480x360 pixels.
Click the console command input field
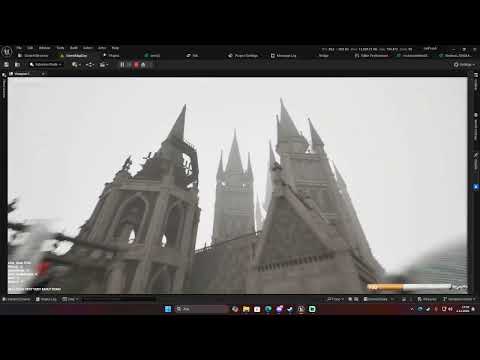pos(118,299)
